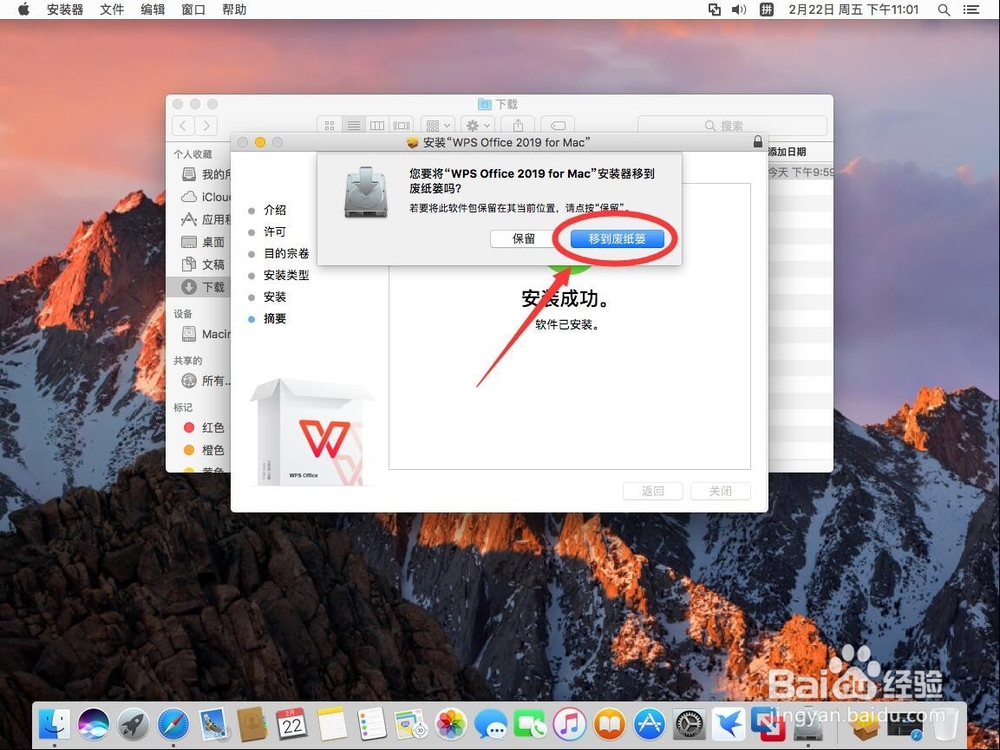Click the Finder edit tags button
This screenshot has width=1000, height=750.
[x=557, y=125]
